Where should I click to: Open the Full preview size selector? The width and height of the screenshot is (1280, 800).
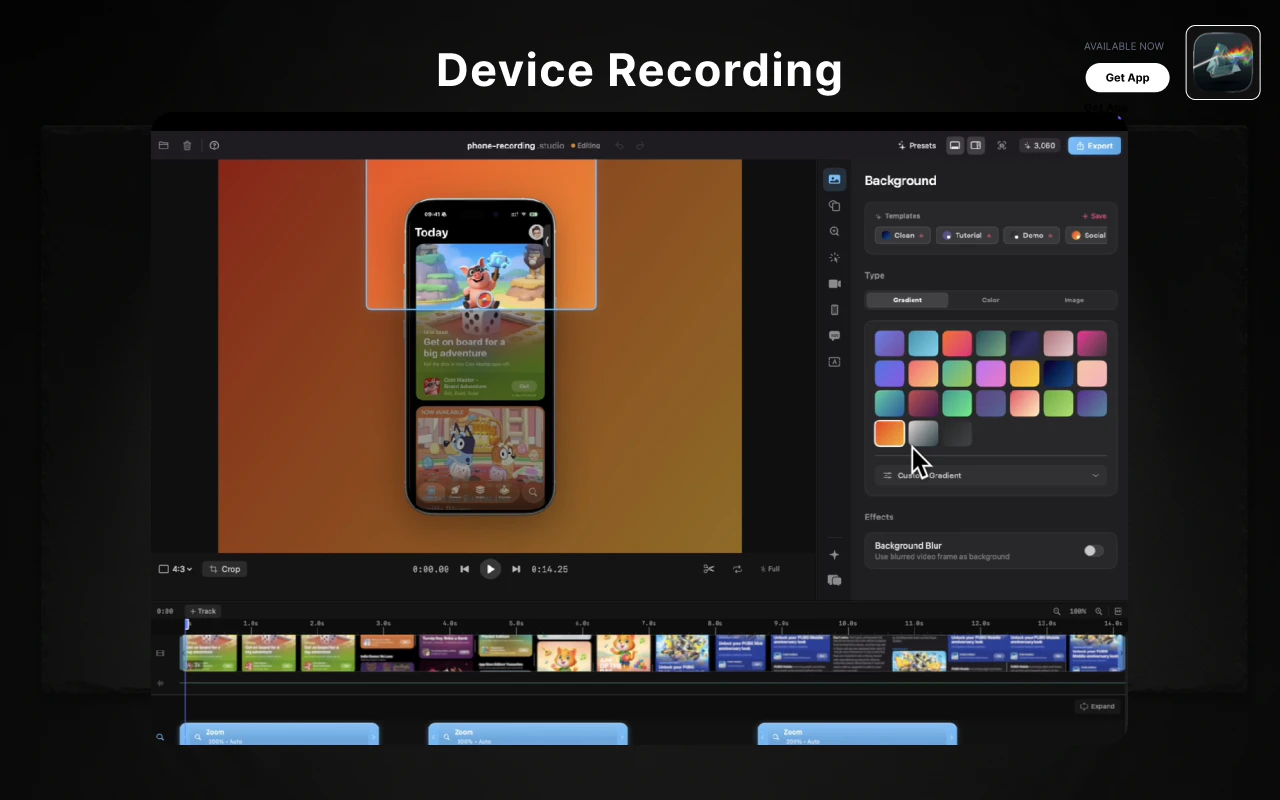770,569
